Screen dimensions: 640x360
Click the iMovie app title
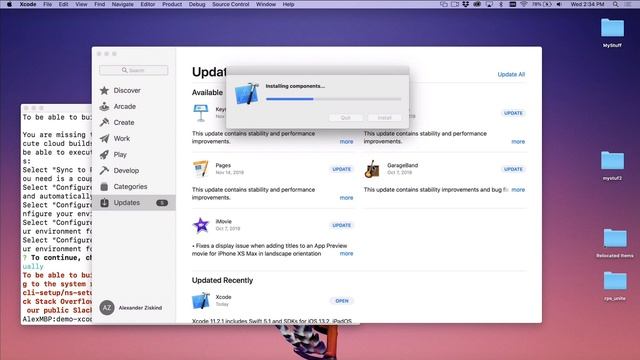[x=224, y=221]
